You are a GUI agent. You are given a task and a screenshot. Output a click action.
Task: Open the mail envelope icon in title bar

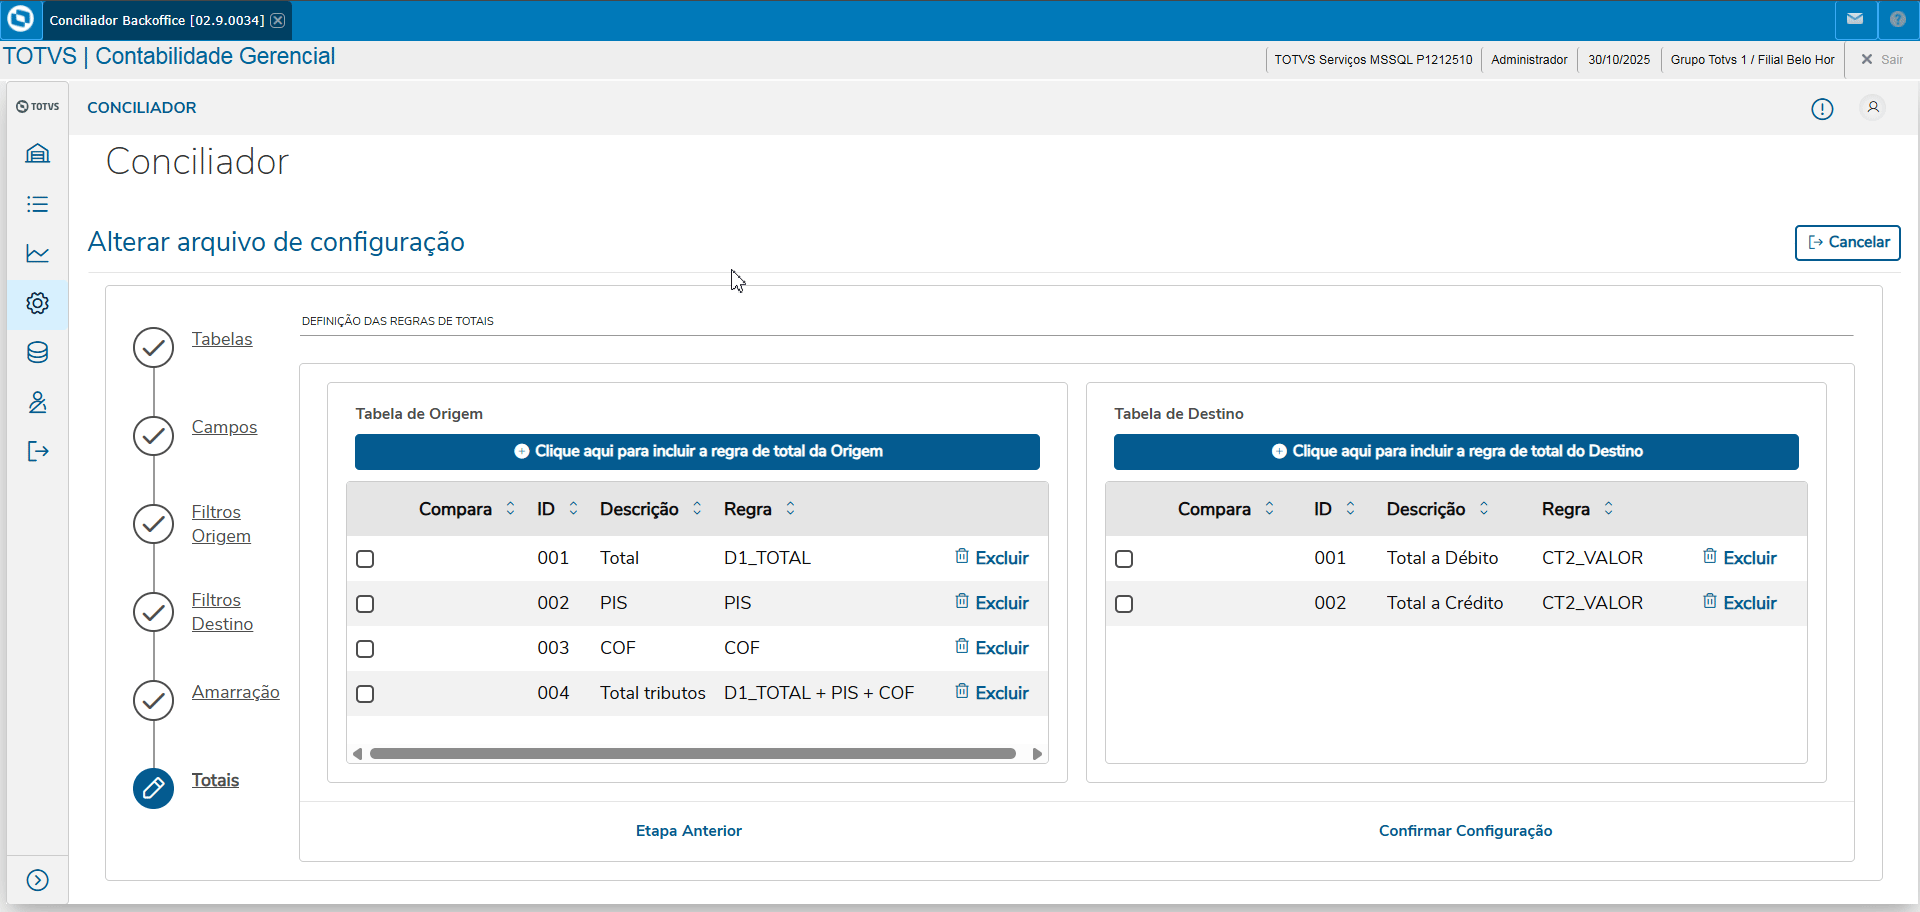[x=1855, y=19]
